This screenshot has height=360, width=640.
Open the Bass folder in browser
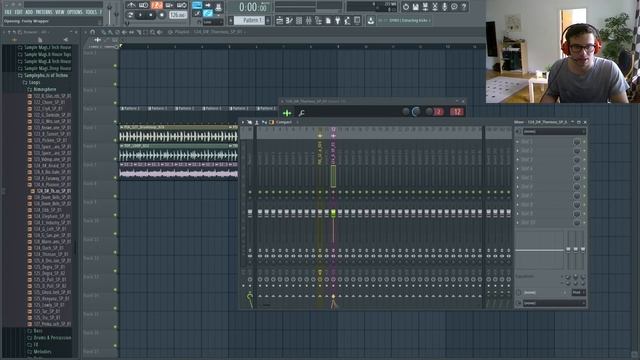coord(35,331)
